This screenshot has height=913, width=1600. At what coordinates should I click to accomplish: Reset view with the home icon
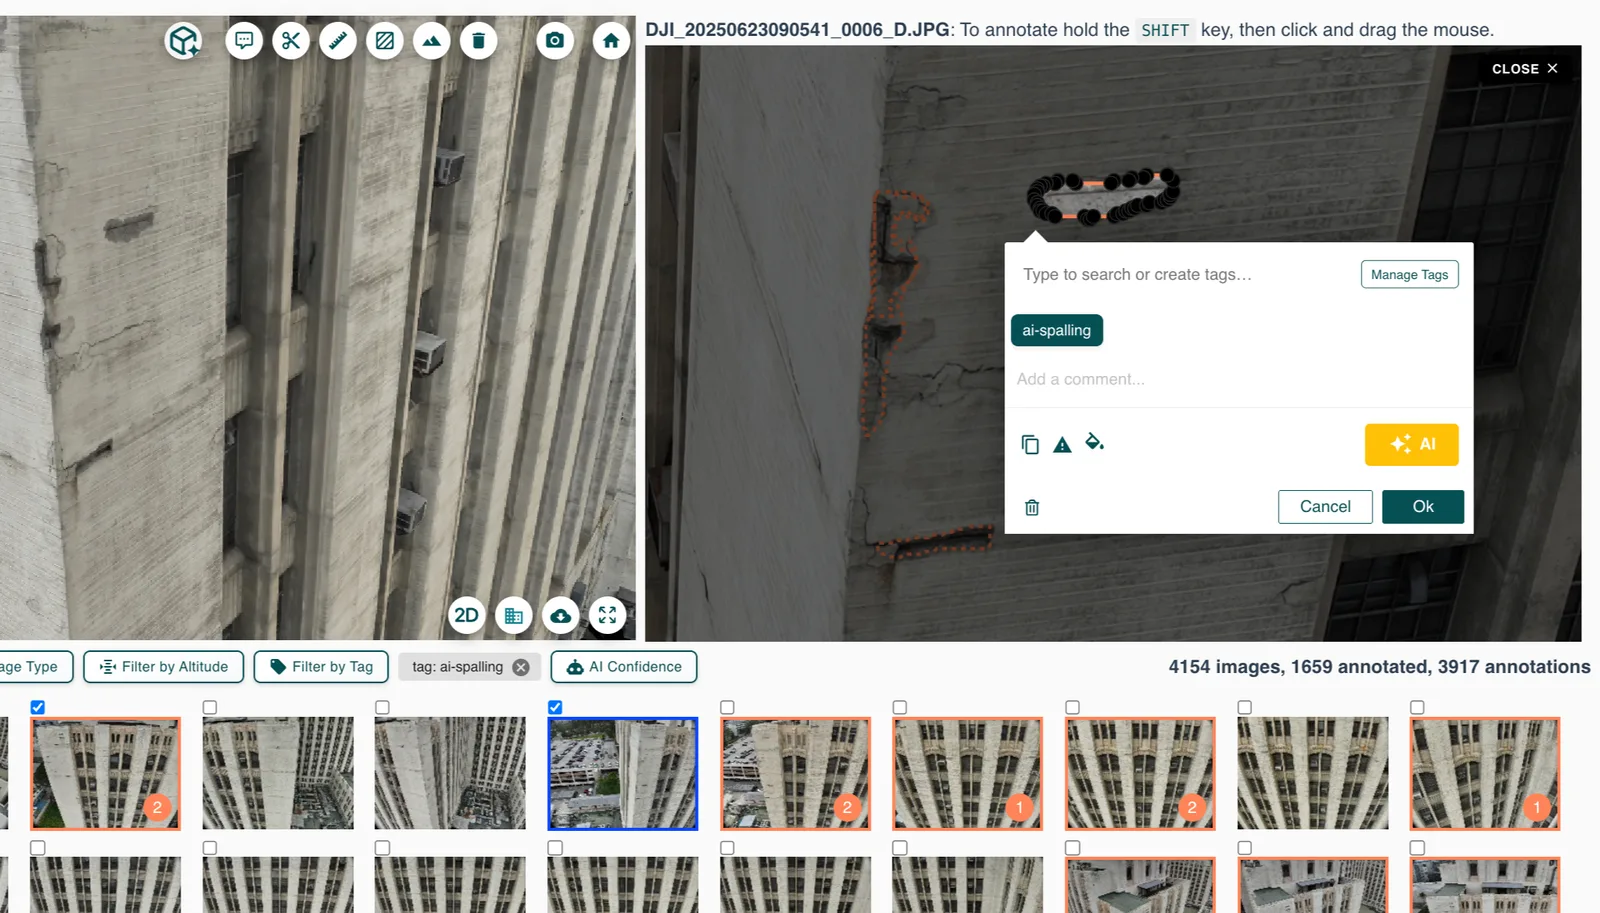click(x=611, y=41)
